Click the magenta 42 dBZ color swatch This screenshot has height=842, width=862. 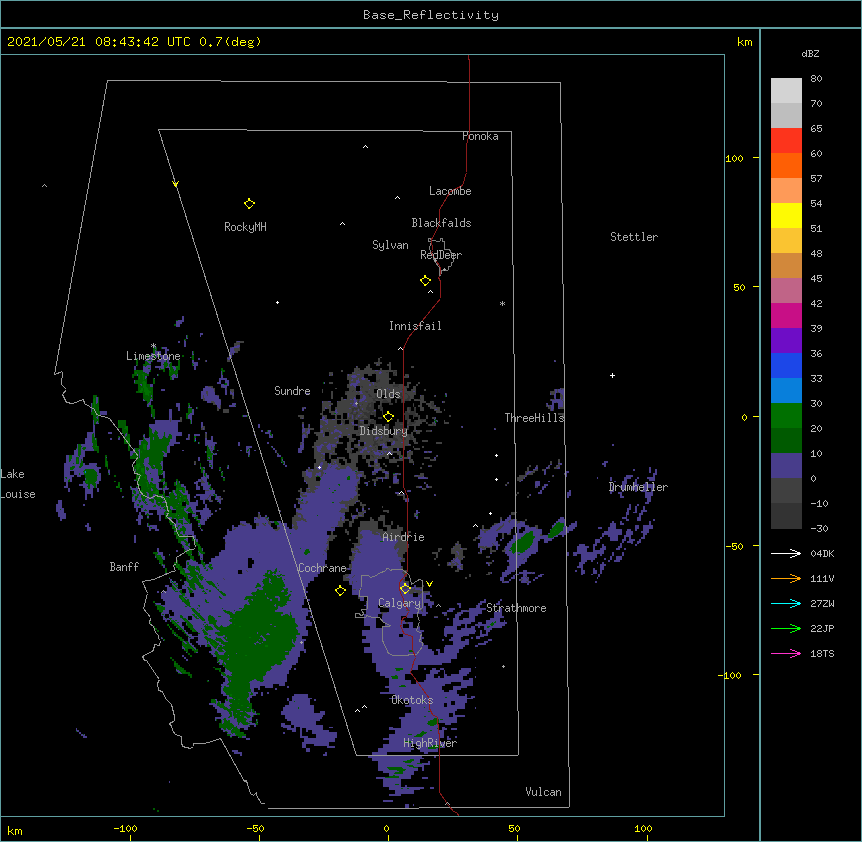pyautogui.click(x=786, y=315)
